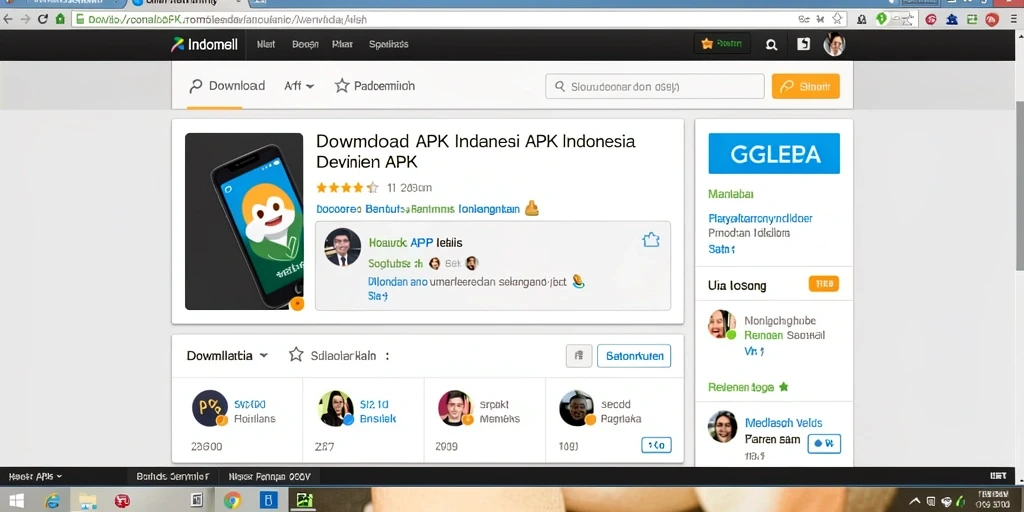Click the bookmark square icon beside header search
This screenshot has width=1024, height=512.
tap(803, 44)
